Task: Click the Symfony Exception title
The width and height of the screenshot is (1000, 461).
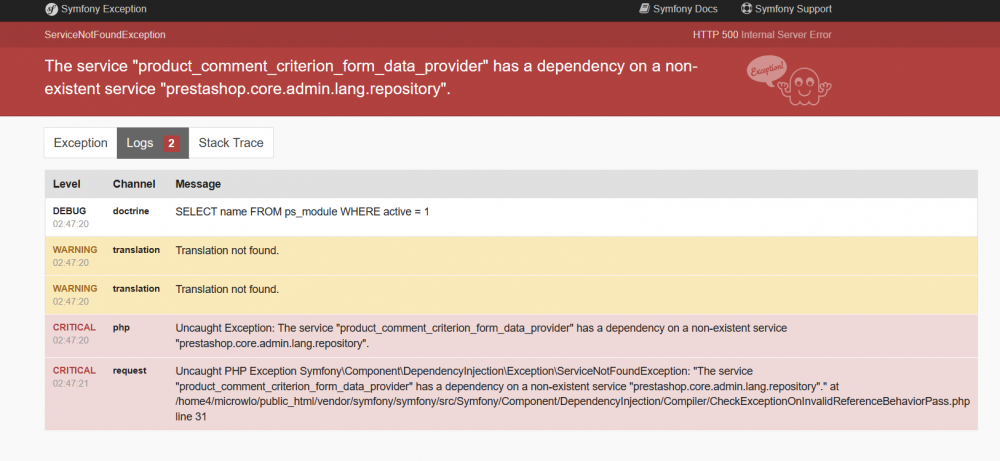Action: point(103,9)
